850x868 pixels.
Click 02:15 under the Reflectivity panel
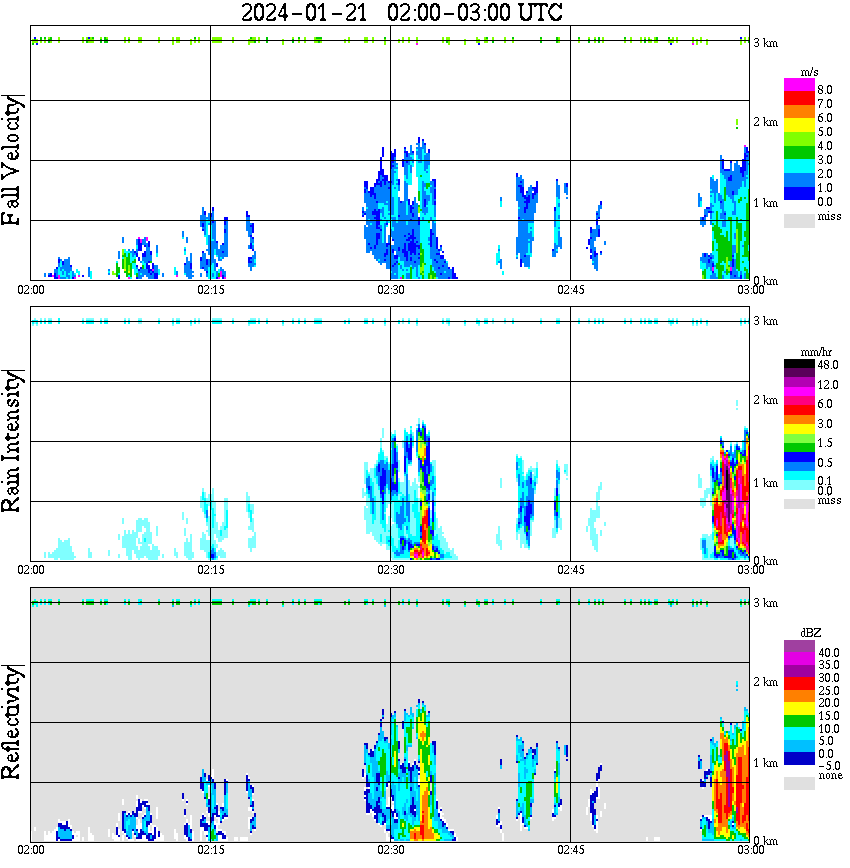click(211, 850)
